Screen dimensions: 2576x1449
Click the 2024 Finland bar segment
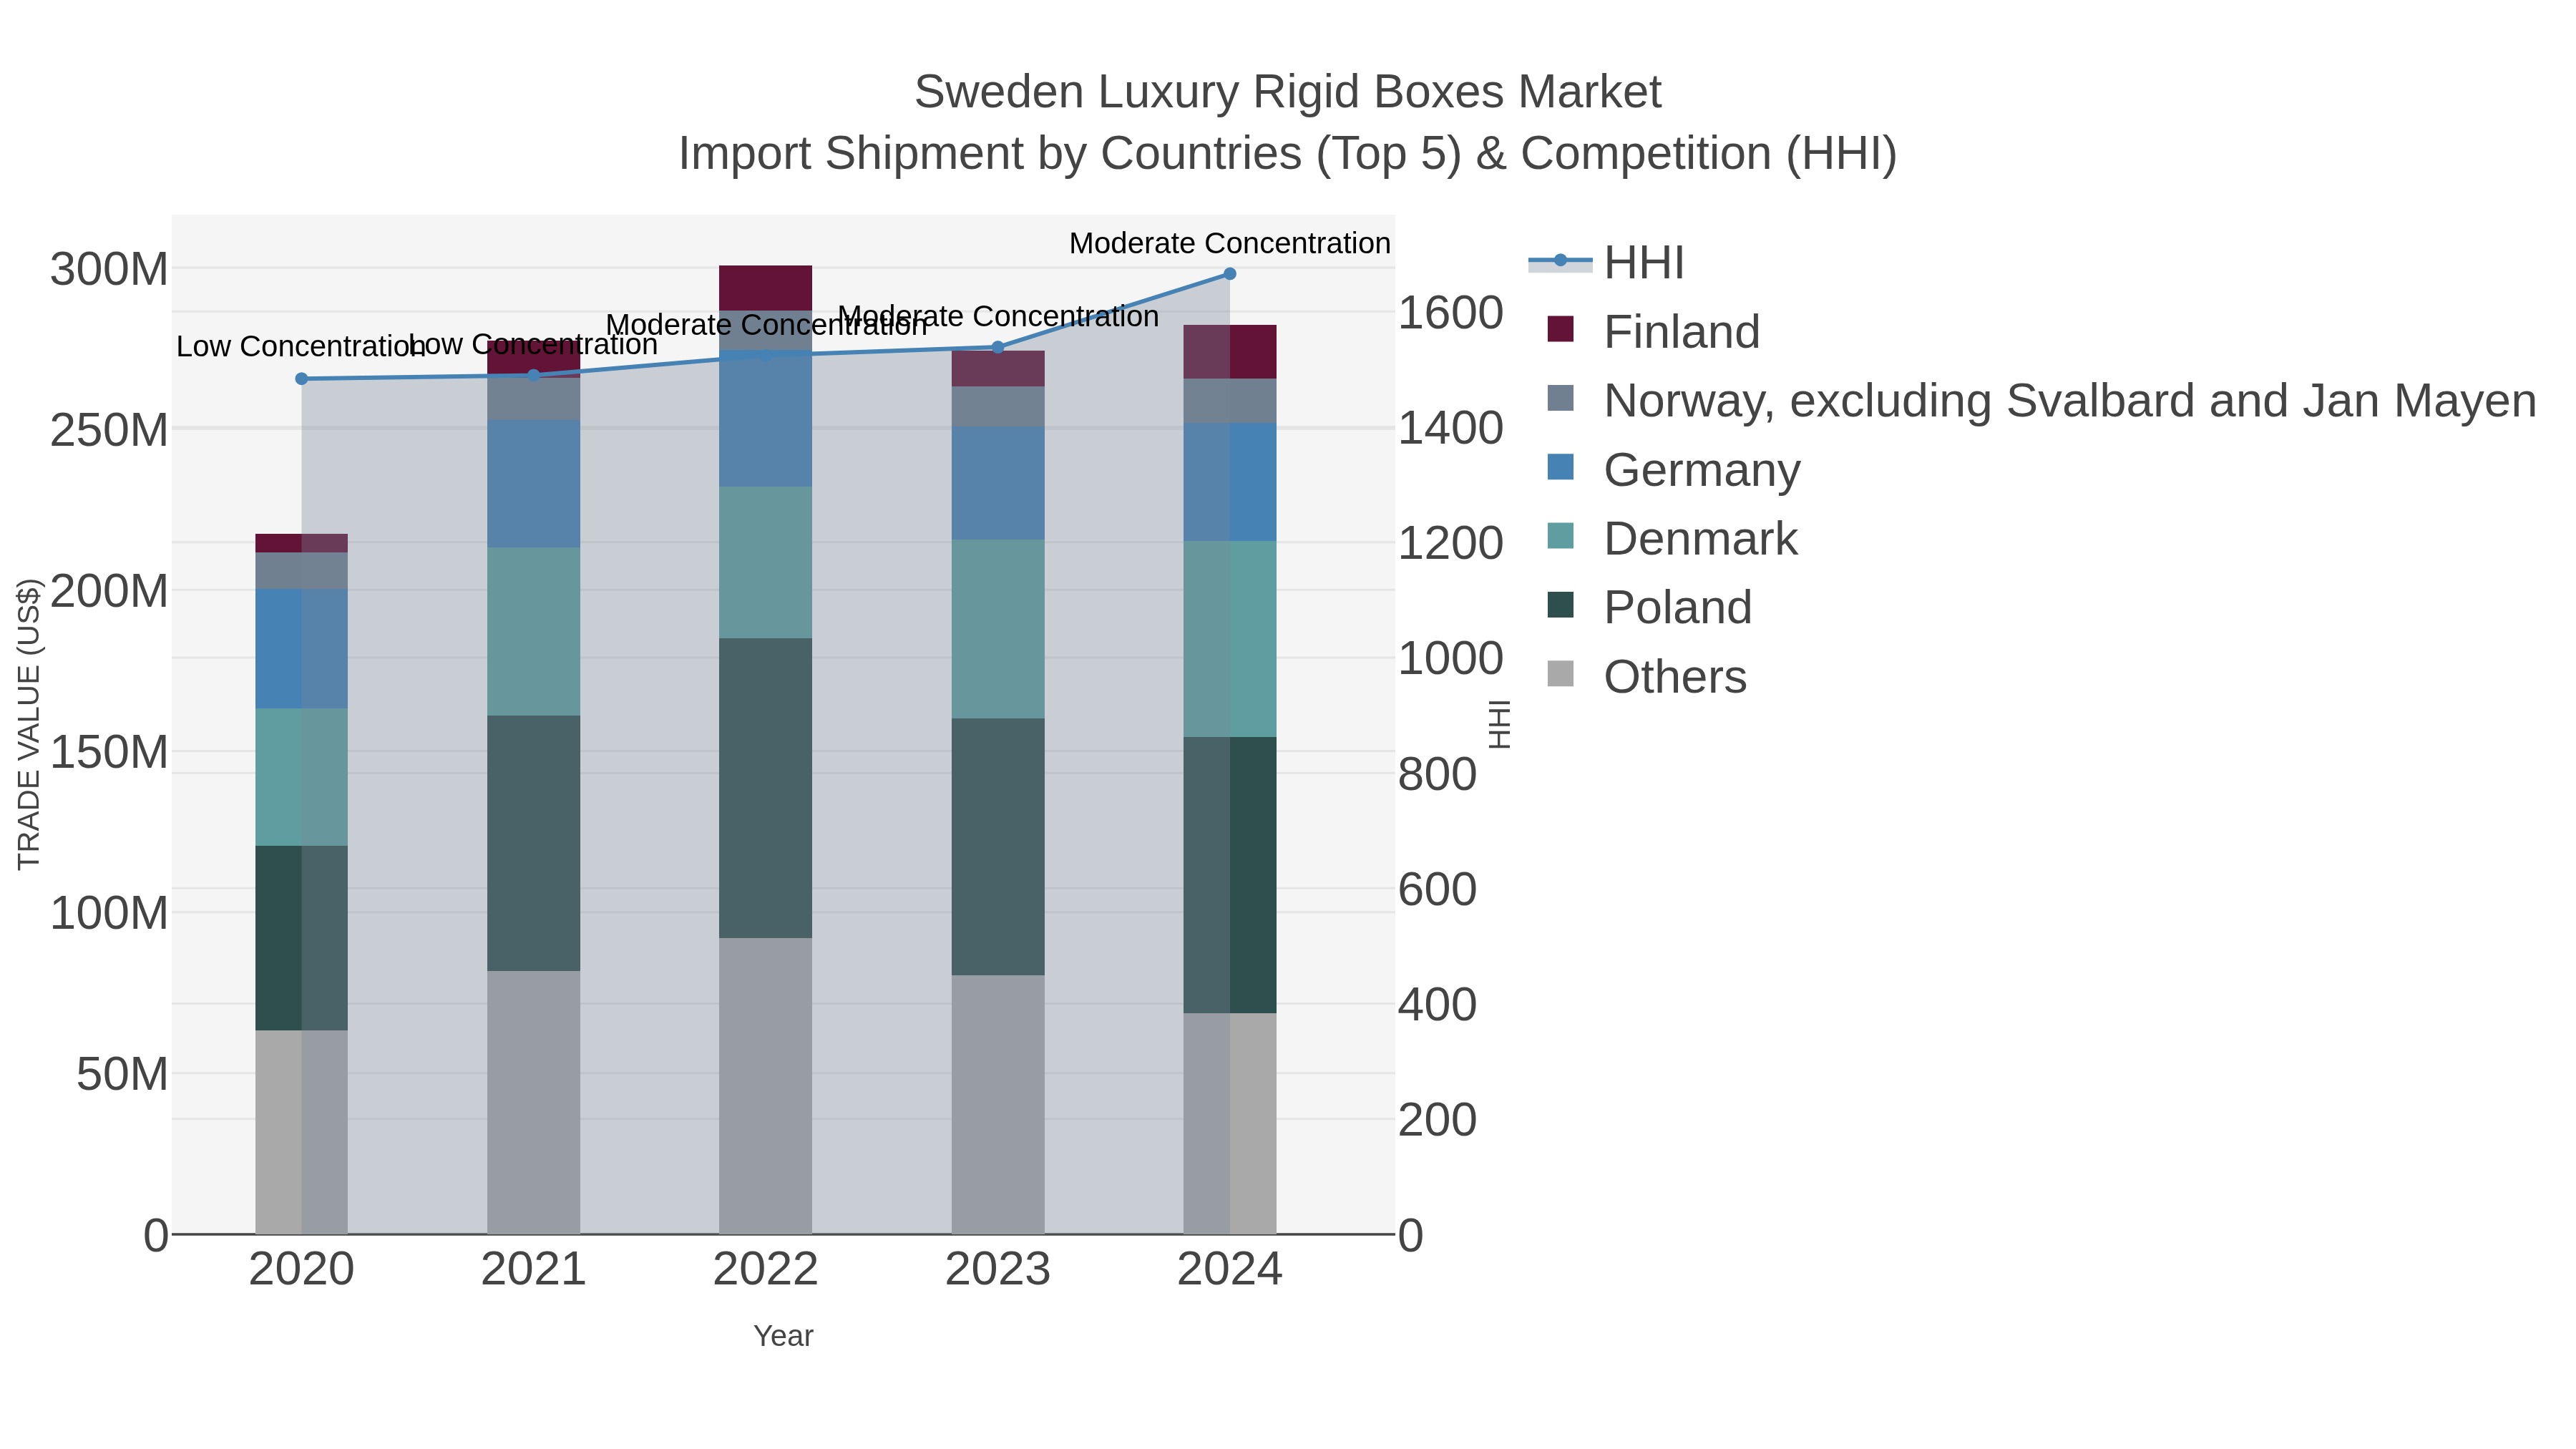(x=1230, y=352)
